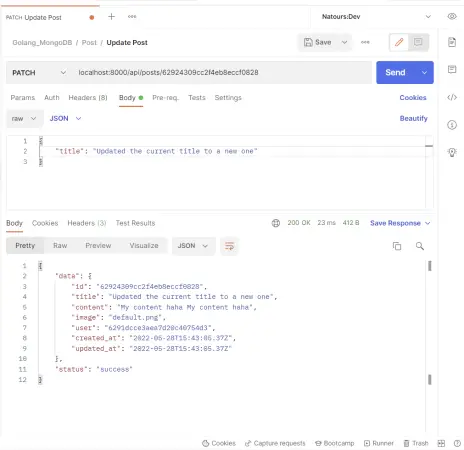Screen dimensions: 464x450
Task: Click the Send button
Action: tap(395, 72)
